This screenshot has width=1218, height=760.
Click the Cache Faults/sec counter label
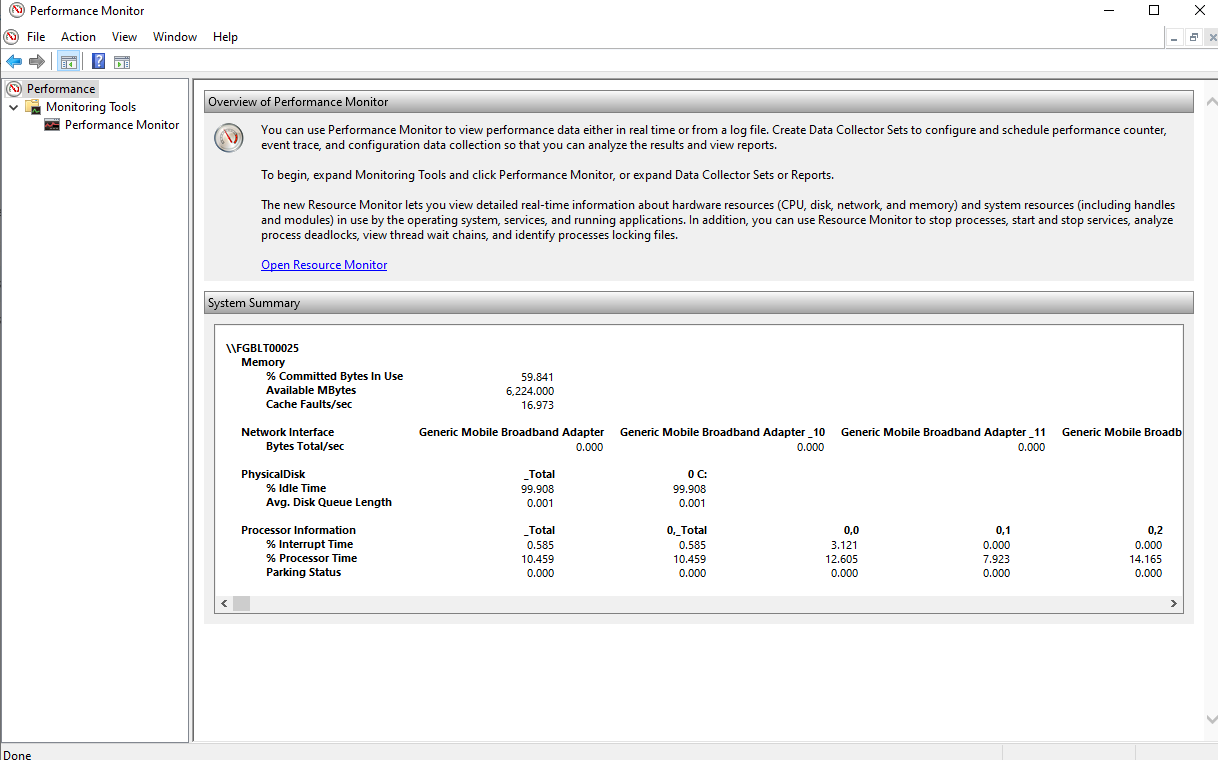coord(309,404)
